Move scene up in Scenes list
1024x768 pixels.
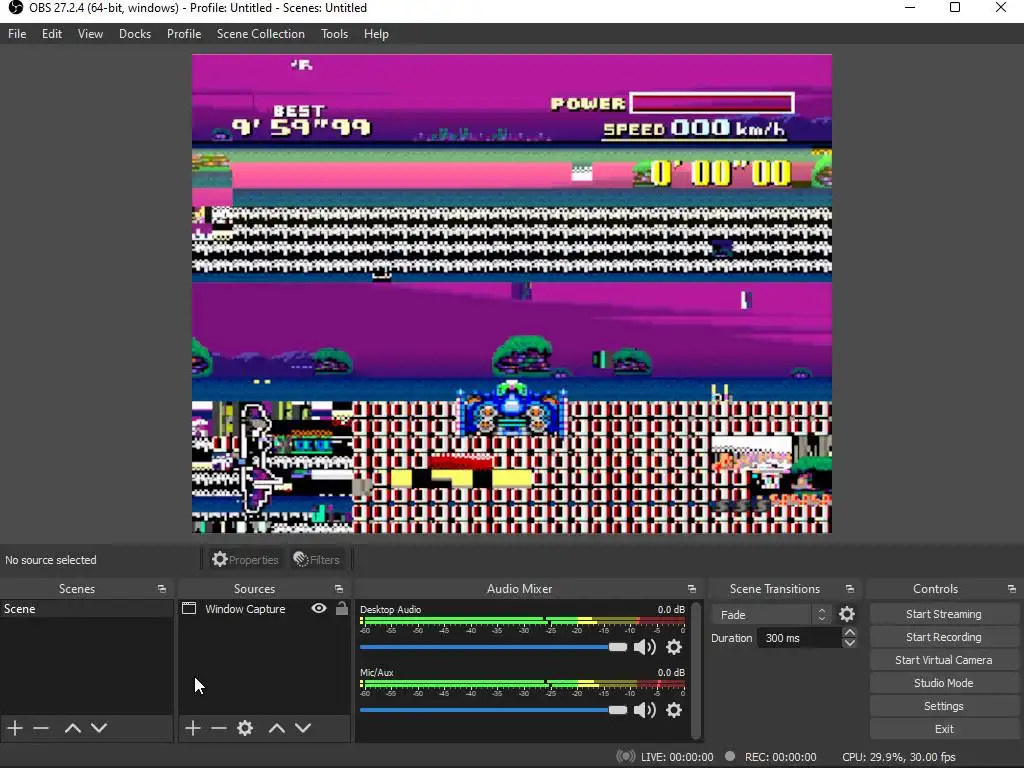72,728
